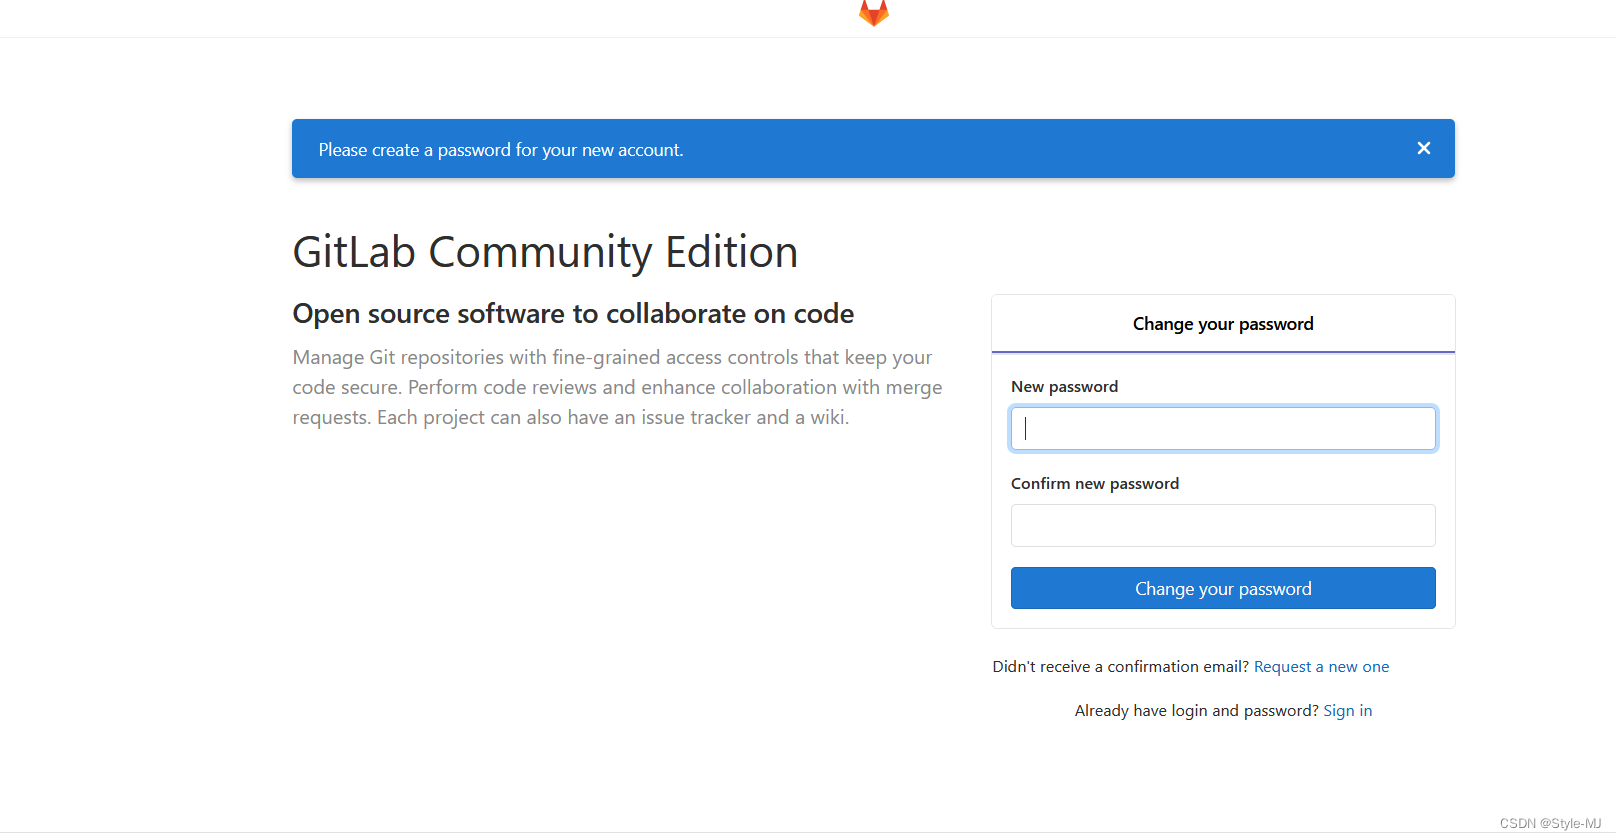Image resolution: width=1616 pixels, height=840 pixels.
Task: Submit with Change your password button
Action: point(1223,588)
